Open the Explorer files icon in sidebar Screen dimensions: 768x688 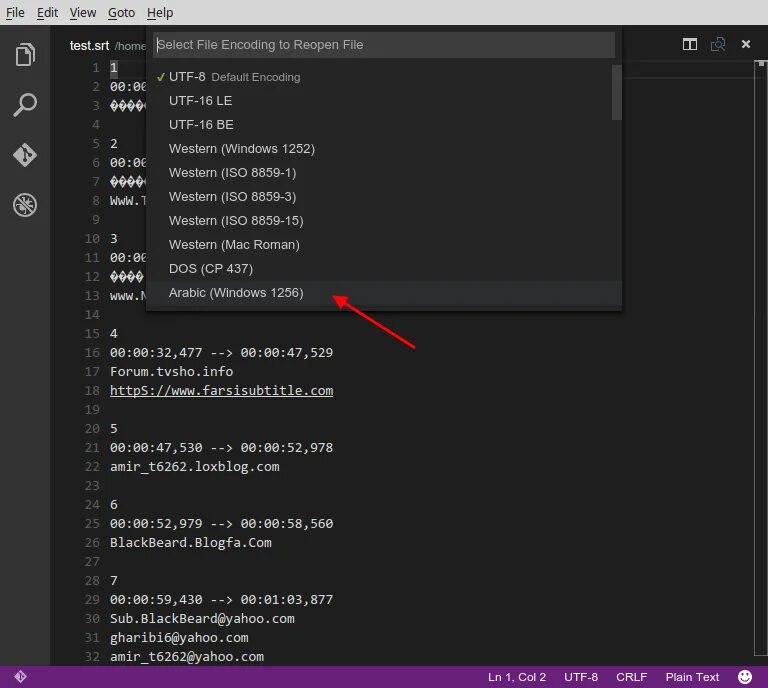click(x=25, y=54)
